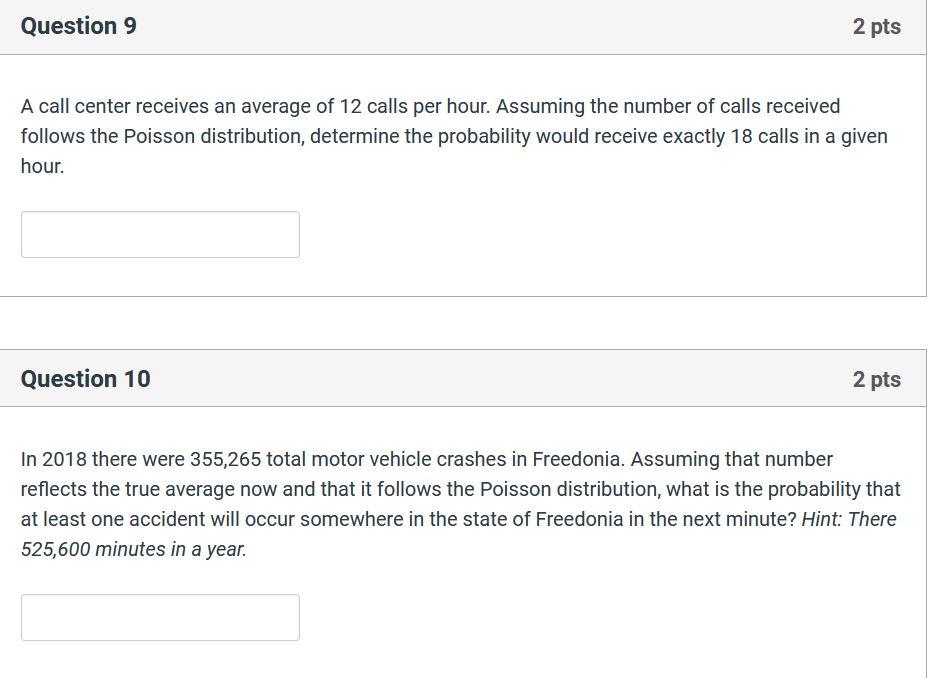Click the Question 9 answer input box
Screen dimensions: 935x678
pos(160,234)
